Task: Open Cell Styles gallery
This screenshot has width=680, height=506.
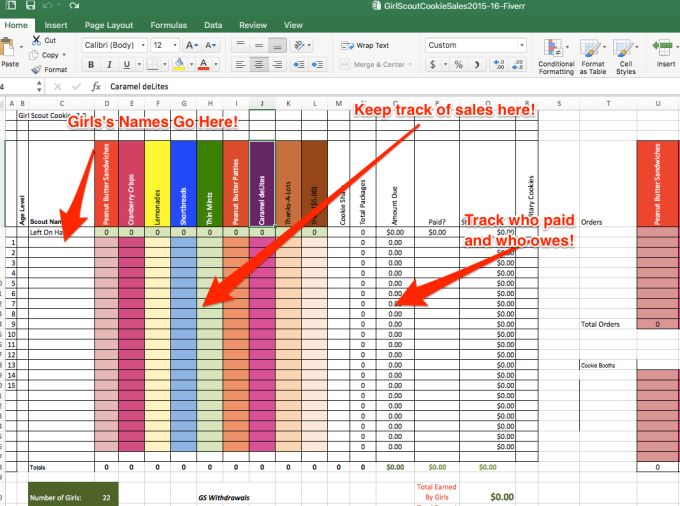Action: point(625,57)
